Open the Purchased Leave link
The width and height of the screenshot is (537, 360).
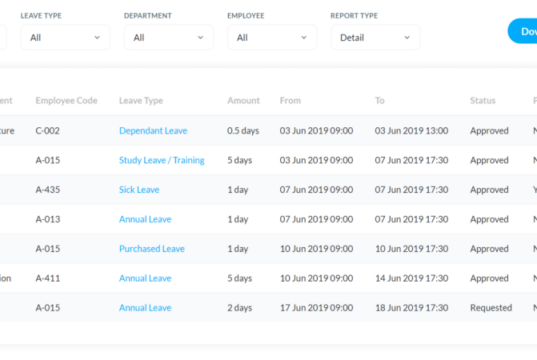coord(152,248)
